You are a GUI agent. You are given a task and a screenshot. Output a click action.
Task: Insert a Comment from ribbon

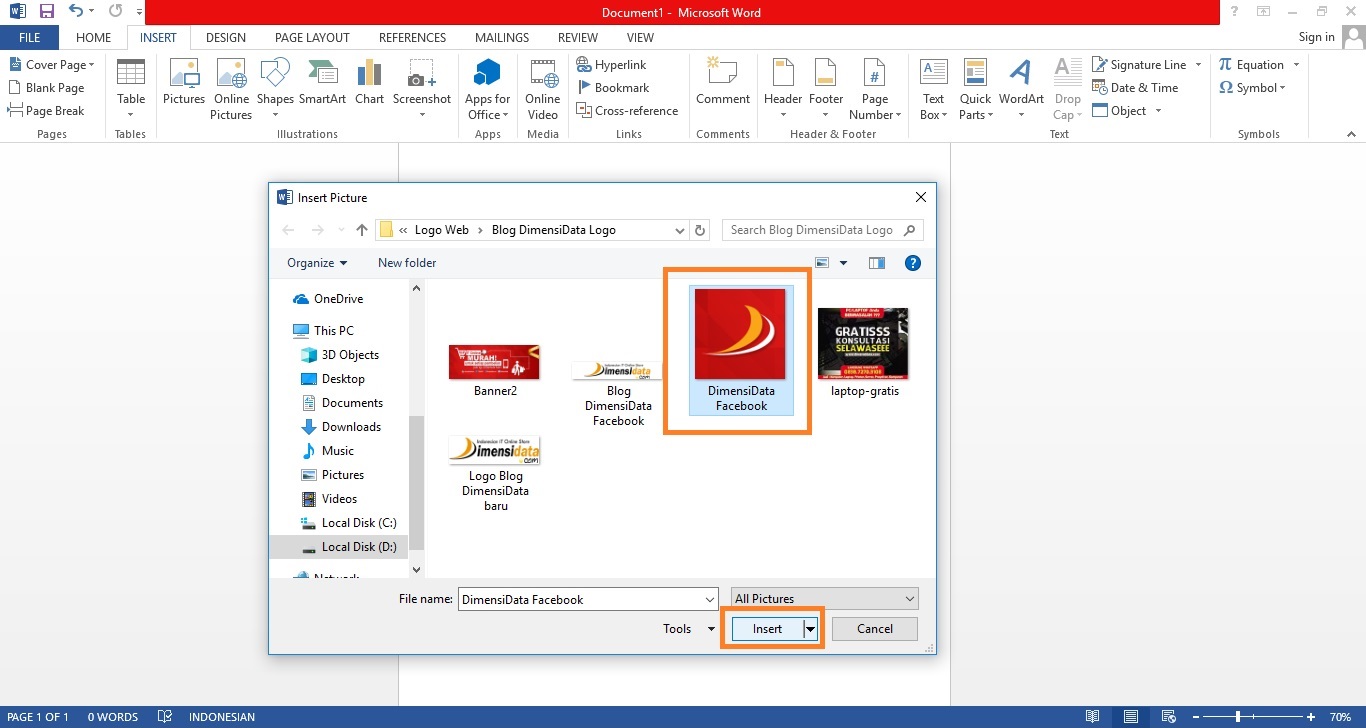(723, 82)
